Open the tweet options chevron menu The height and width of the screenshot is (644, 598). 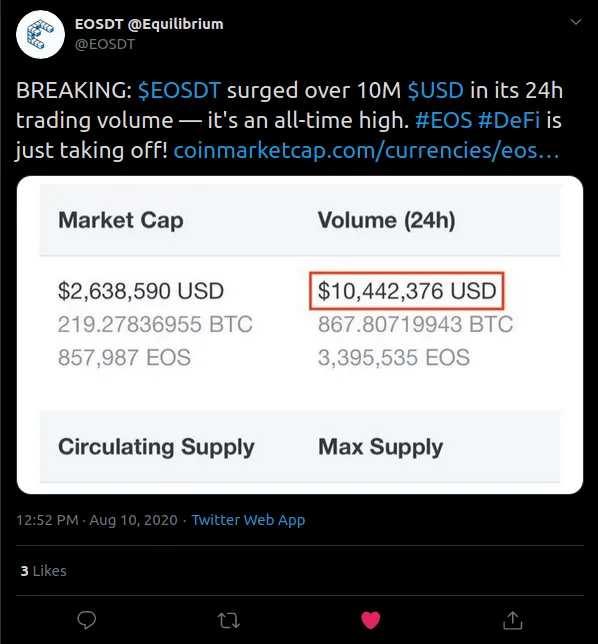pyautogui.click(x=576, y=22)
